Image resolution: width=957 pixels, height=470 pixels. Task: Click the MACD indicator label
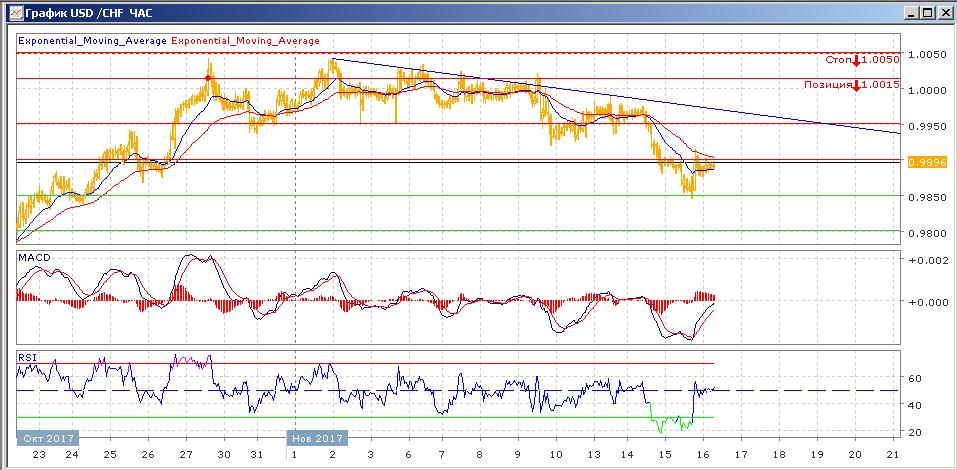[33, 258]
